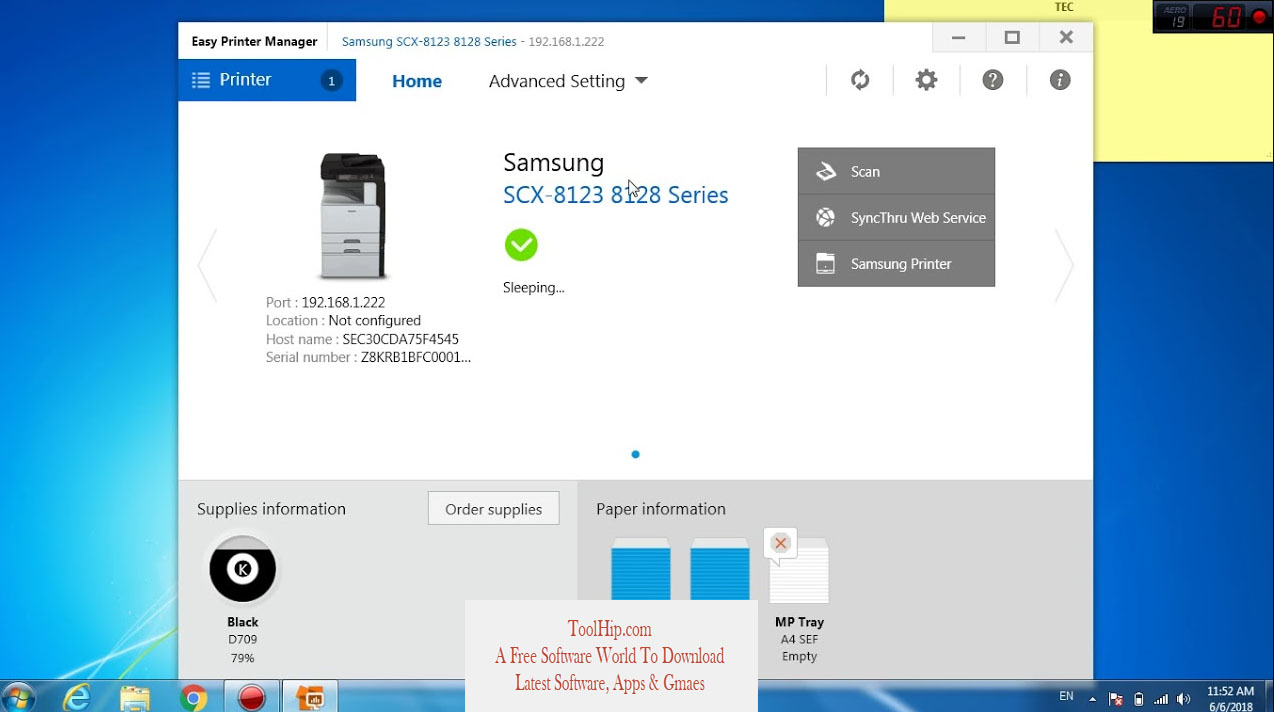The height and width of the screenshot is (712, 1274).
Task: Click the Action Center flag tray icon
Action: coord(1115,699)
